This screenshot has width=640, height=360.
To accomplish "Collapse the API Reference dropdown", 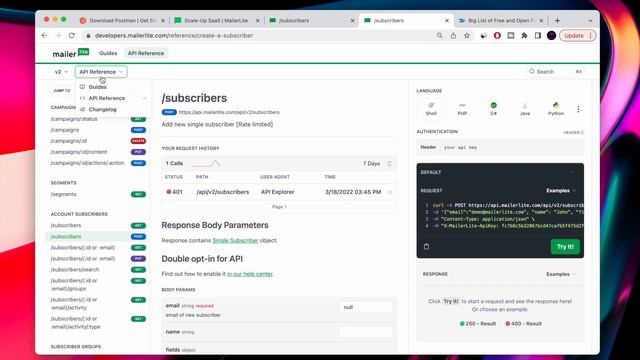I will point(101,72).
